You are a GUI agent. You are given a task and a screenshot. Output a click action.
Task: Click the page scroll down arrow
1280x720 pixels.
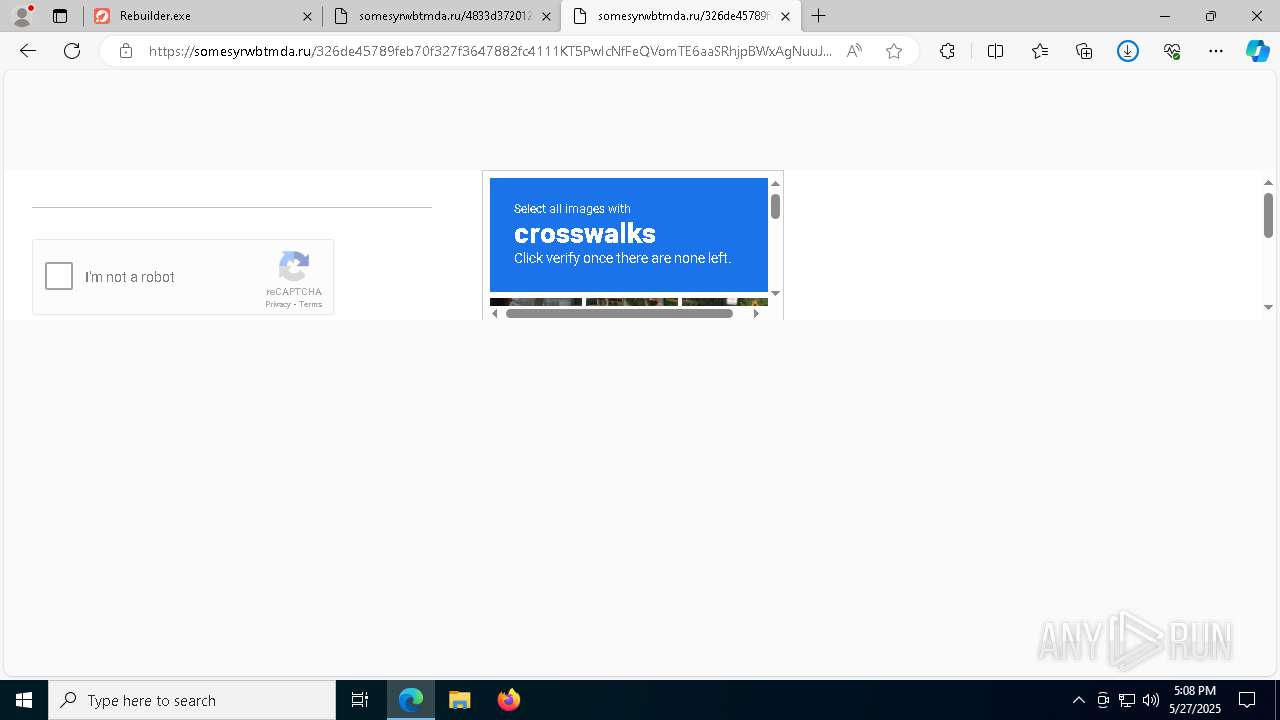click(x=1268, y=307)
